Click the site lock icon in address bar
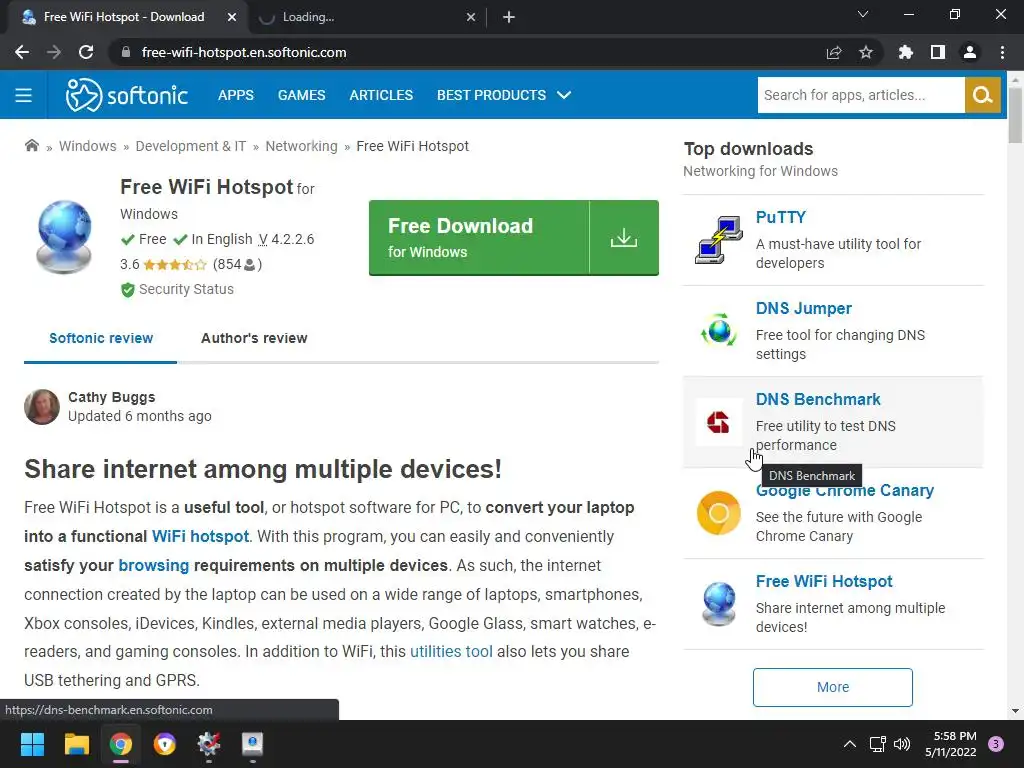1024x768 pixels. click(126, 52)
